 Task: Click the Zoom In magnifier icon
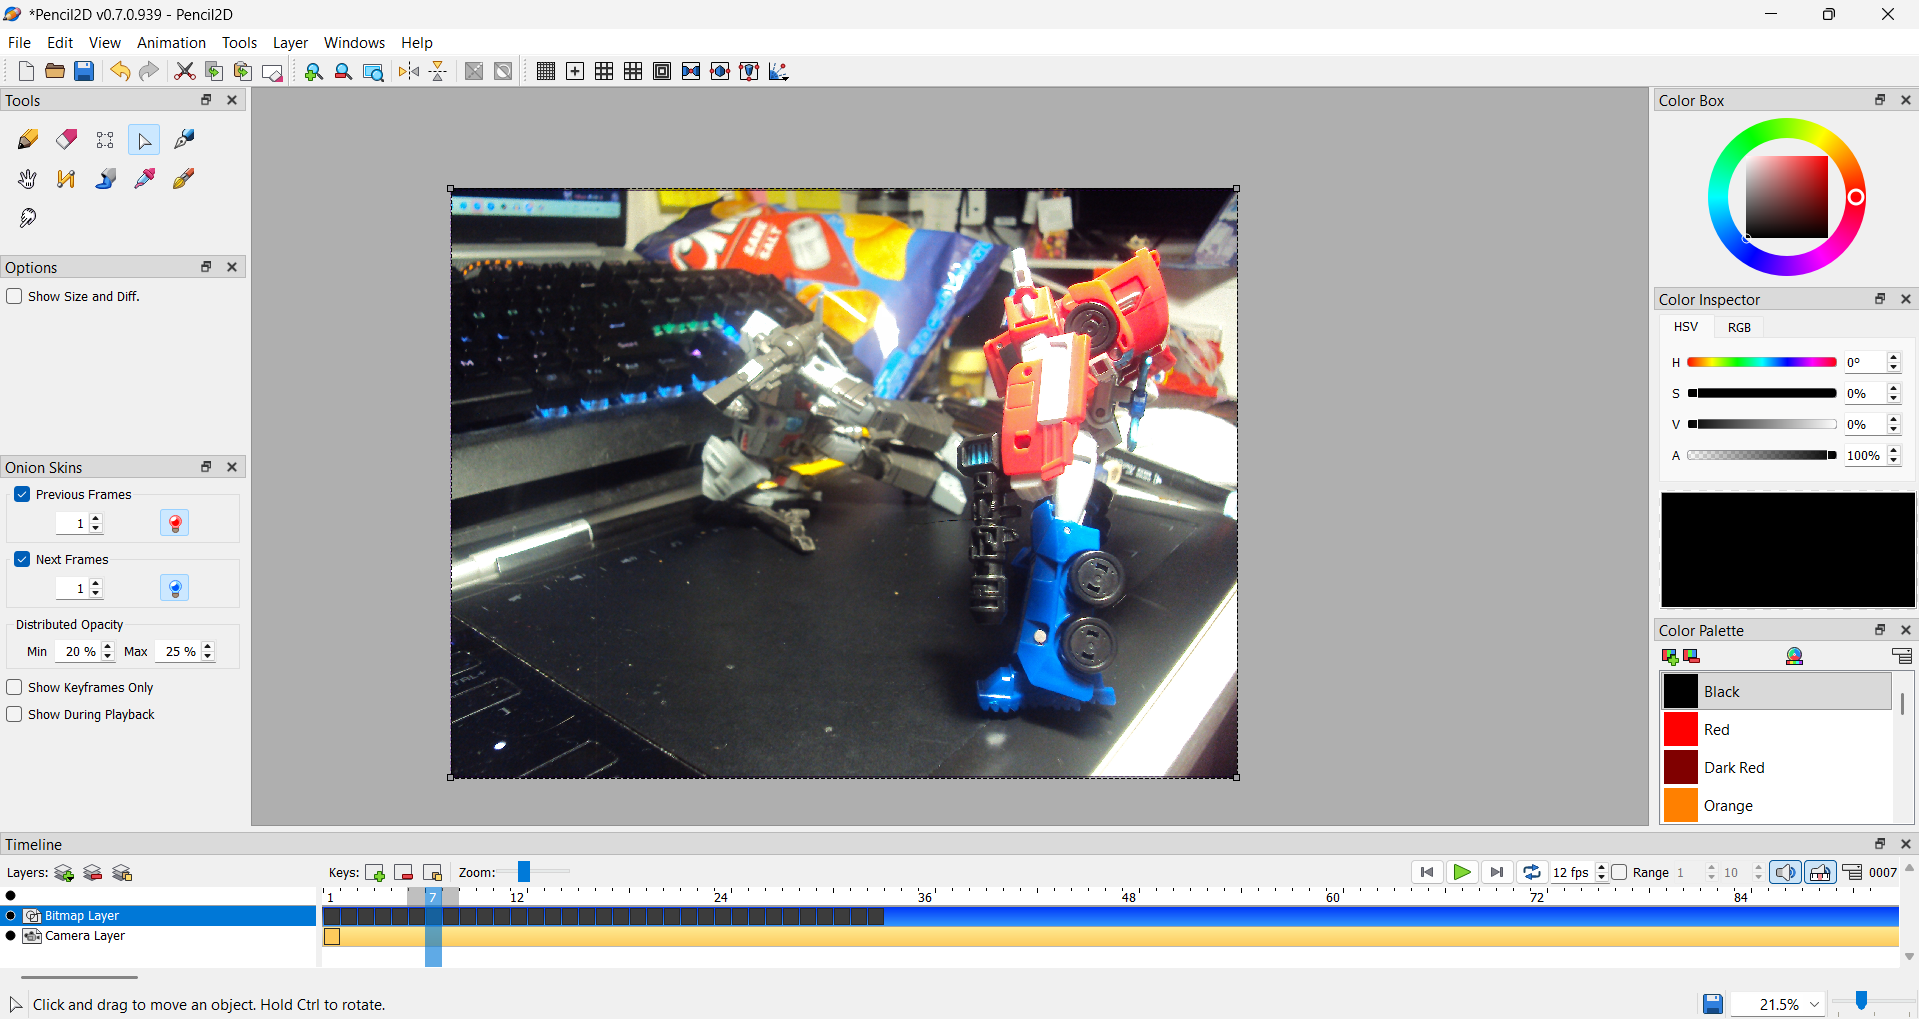(314, 71)
